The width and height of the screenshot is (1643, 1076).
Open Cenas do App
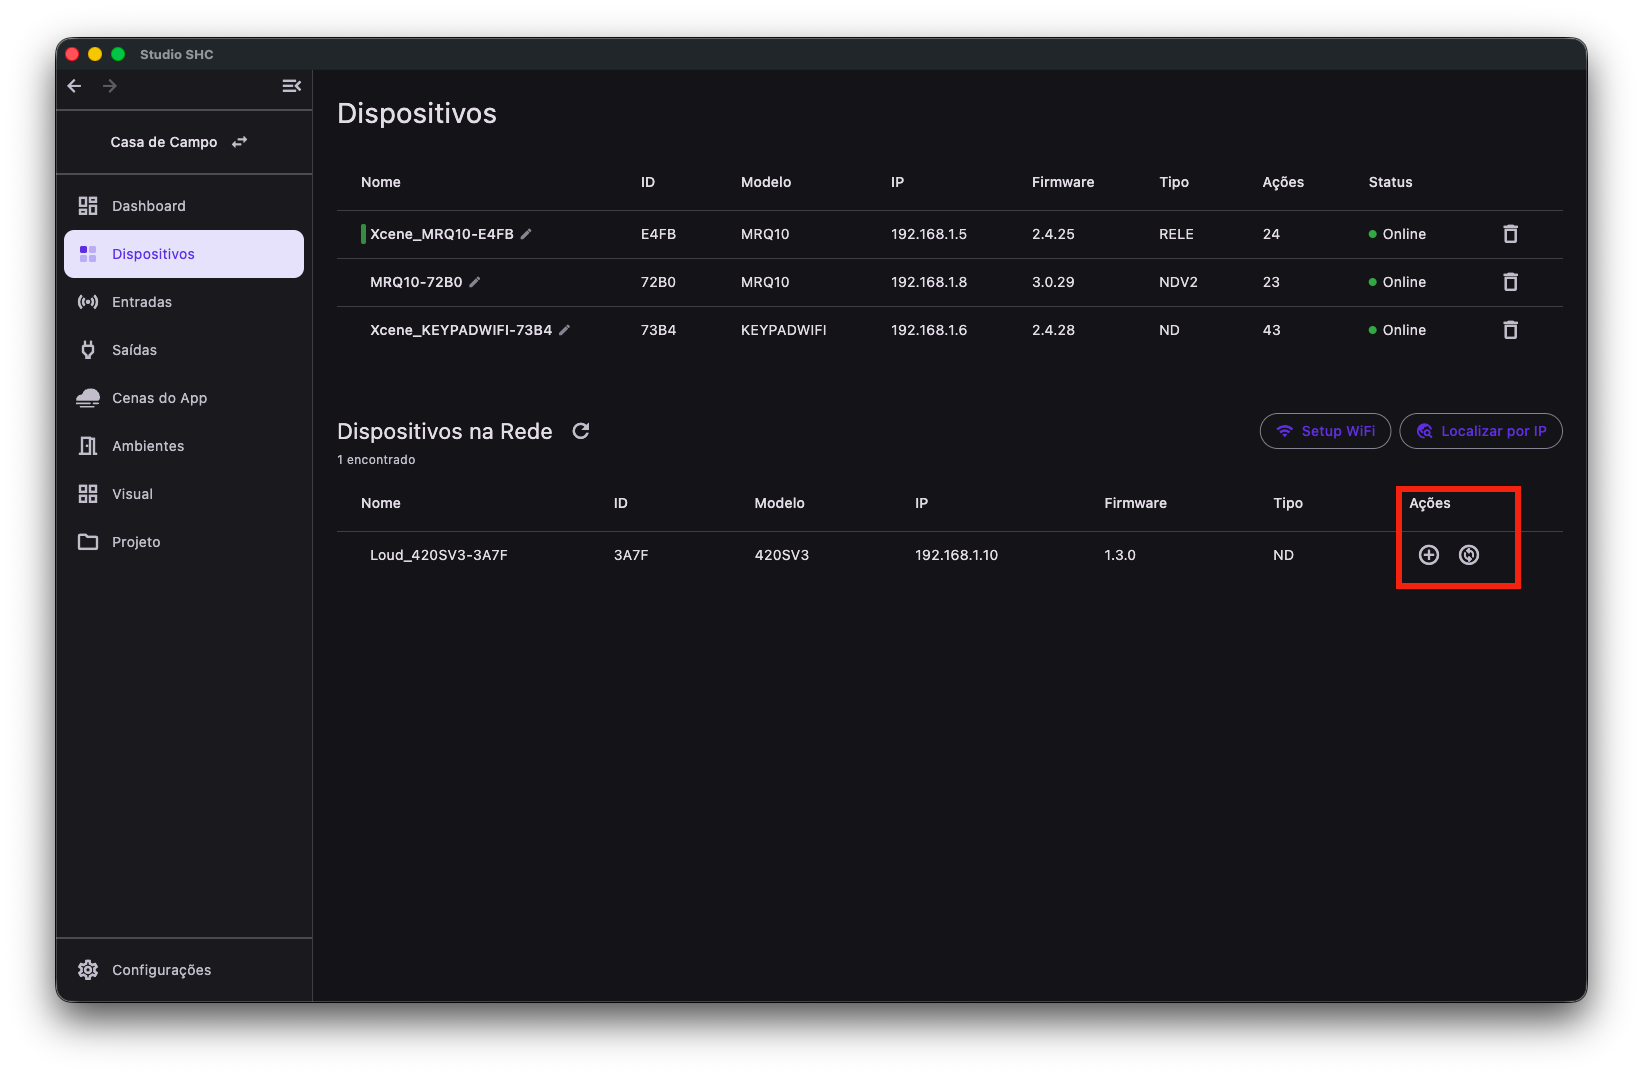pos(184,398)
